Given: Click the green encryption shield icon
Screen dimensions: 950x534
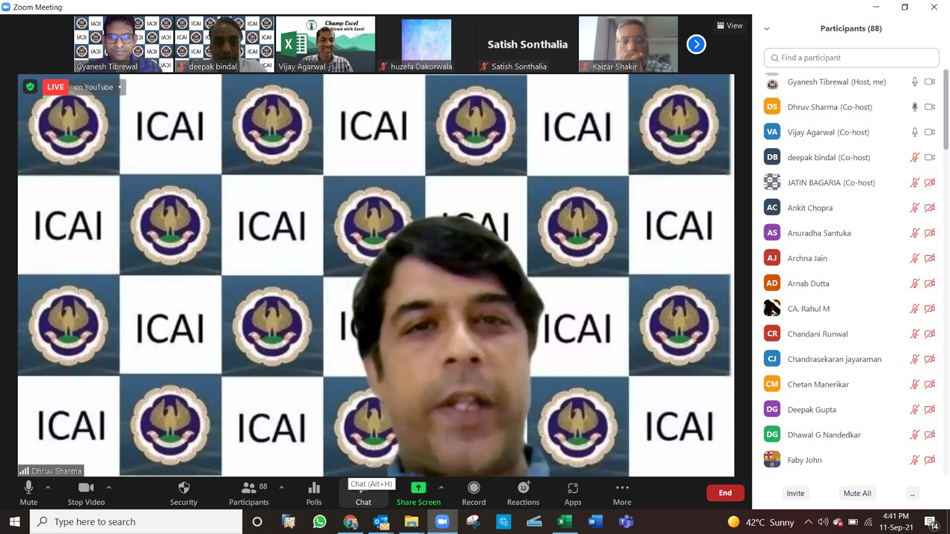Looking at the screenshot, I should pos(30,87).
